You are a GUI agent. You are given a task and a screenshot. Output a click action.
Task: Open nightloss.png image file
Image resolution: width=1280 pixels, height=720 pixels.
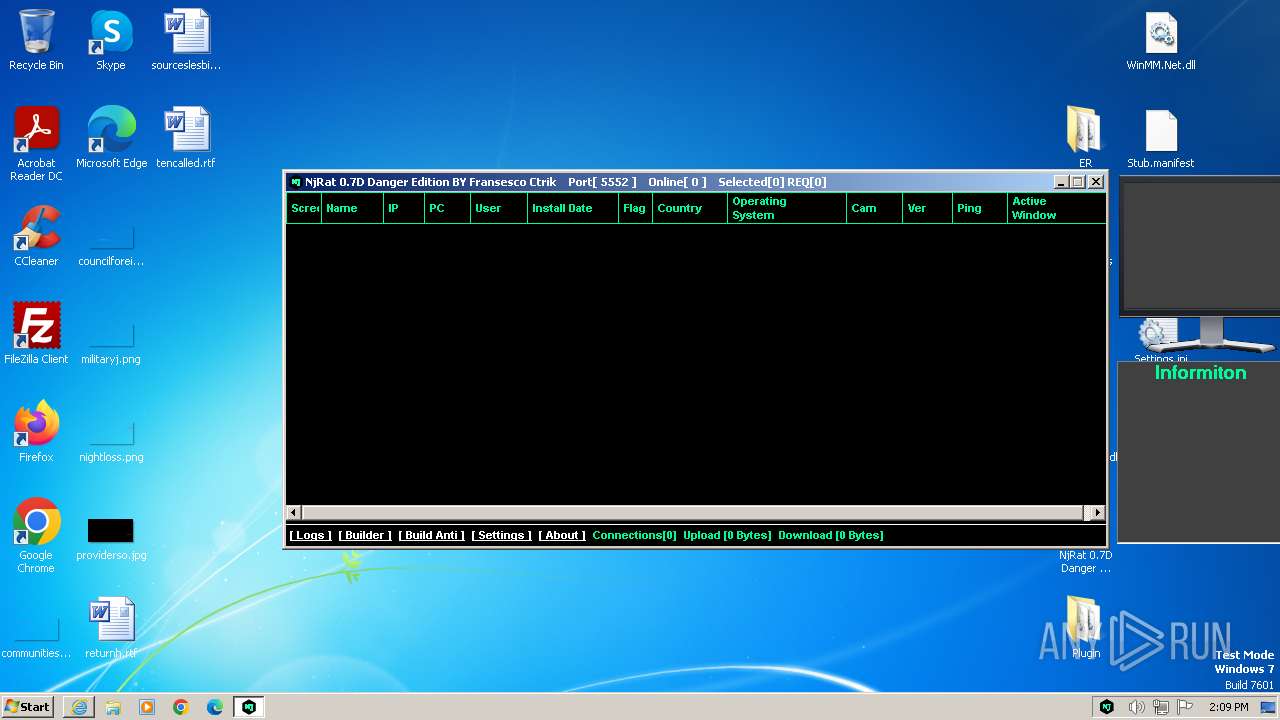111,442
